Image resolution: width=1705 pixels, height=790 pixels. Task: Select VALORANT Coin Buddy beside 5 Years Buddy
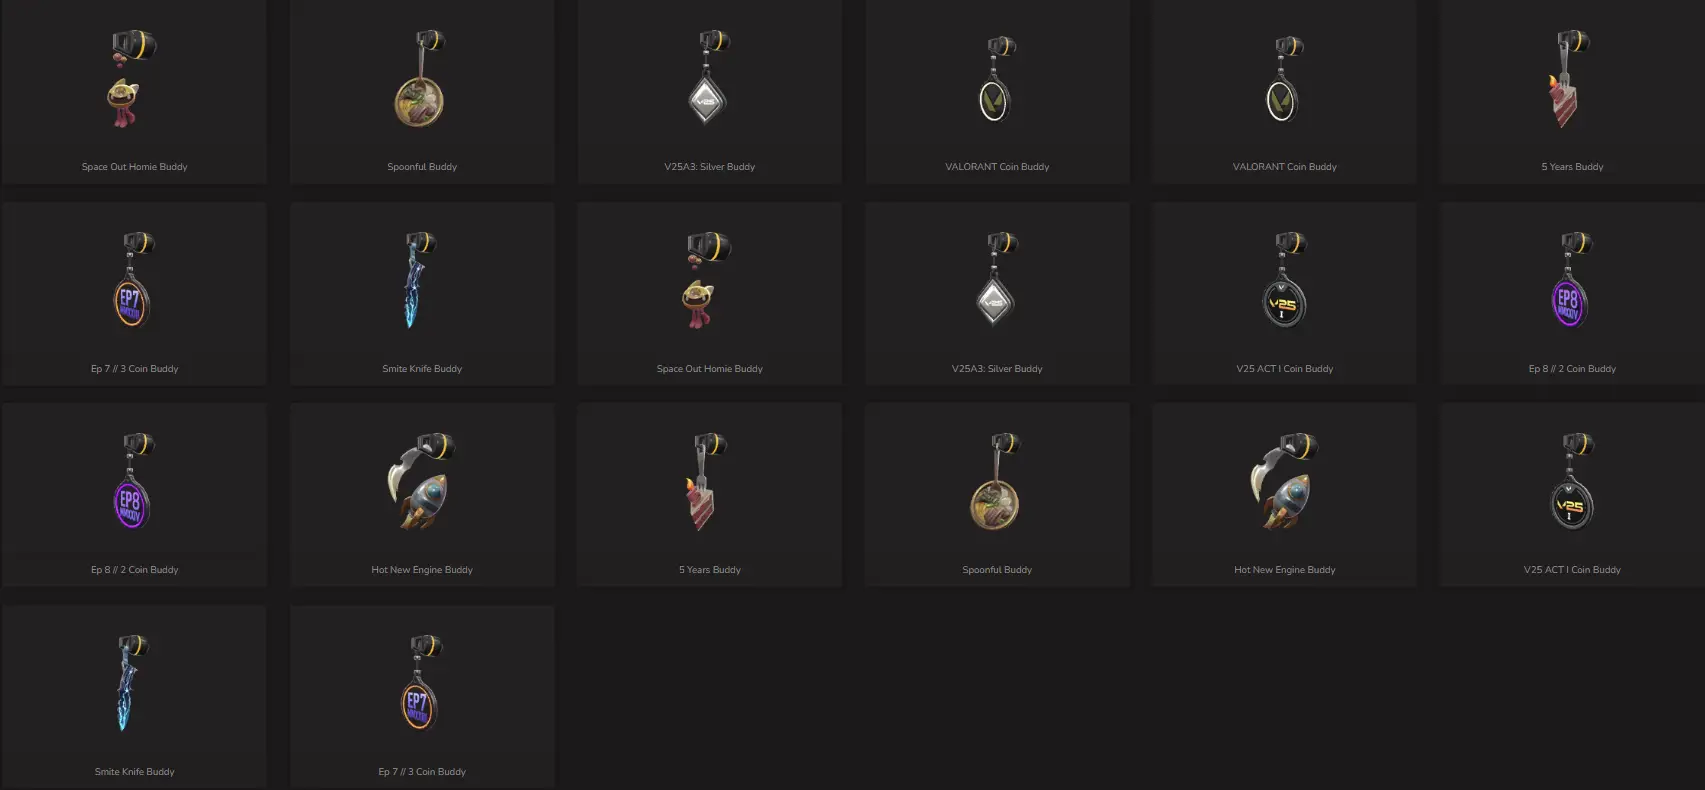(1284, 91)
